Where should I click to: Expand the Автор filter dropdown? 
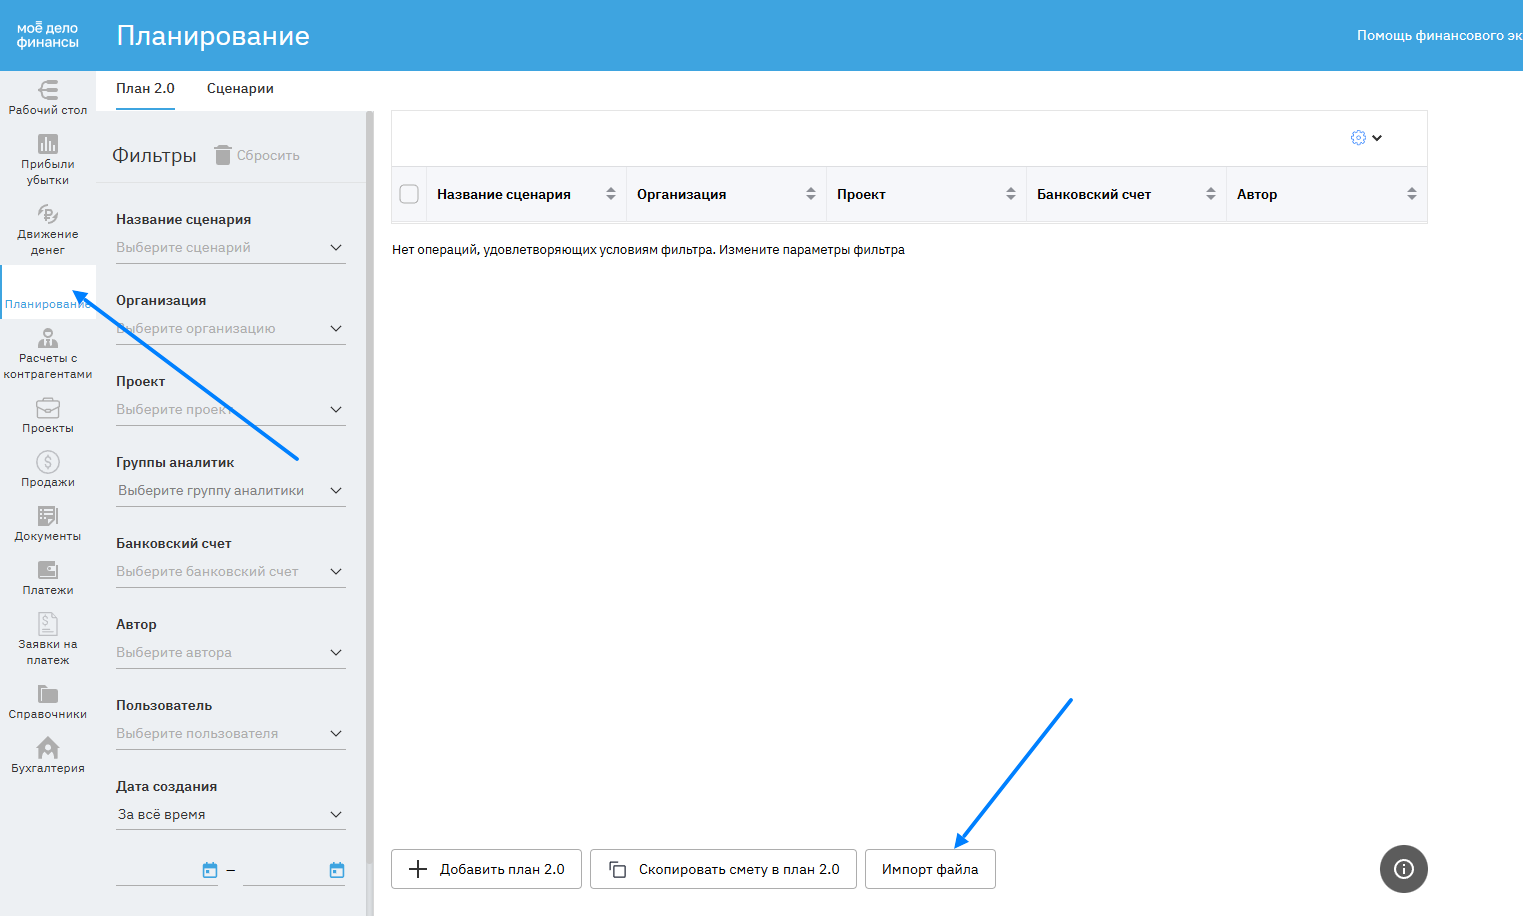click(231, 653)
